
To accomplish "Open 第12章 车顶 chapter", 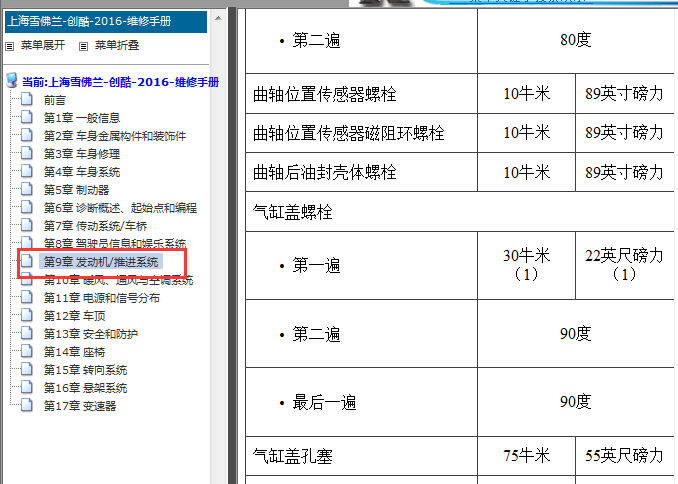I will [74, 316].
